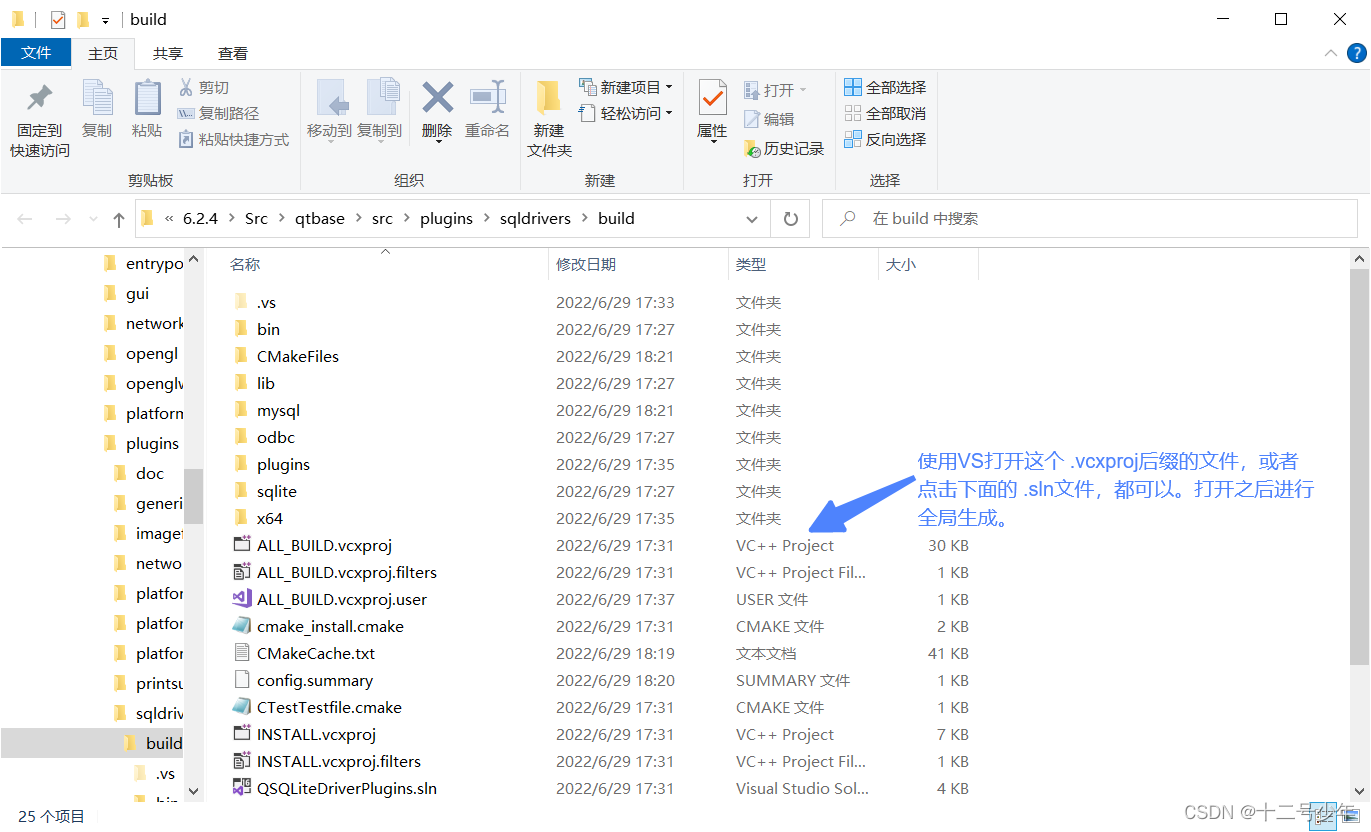
Task: Click the Refresh button beside the address bar
Action: click(x=791, y=219)
